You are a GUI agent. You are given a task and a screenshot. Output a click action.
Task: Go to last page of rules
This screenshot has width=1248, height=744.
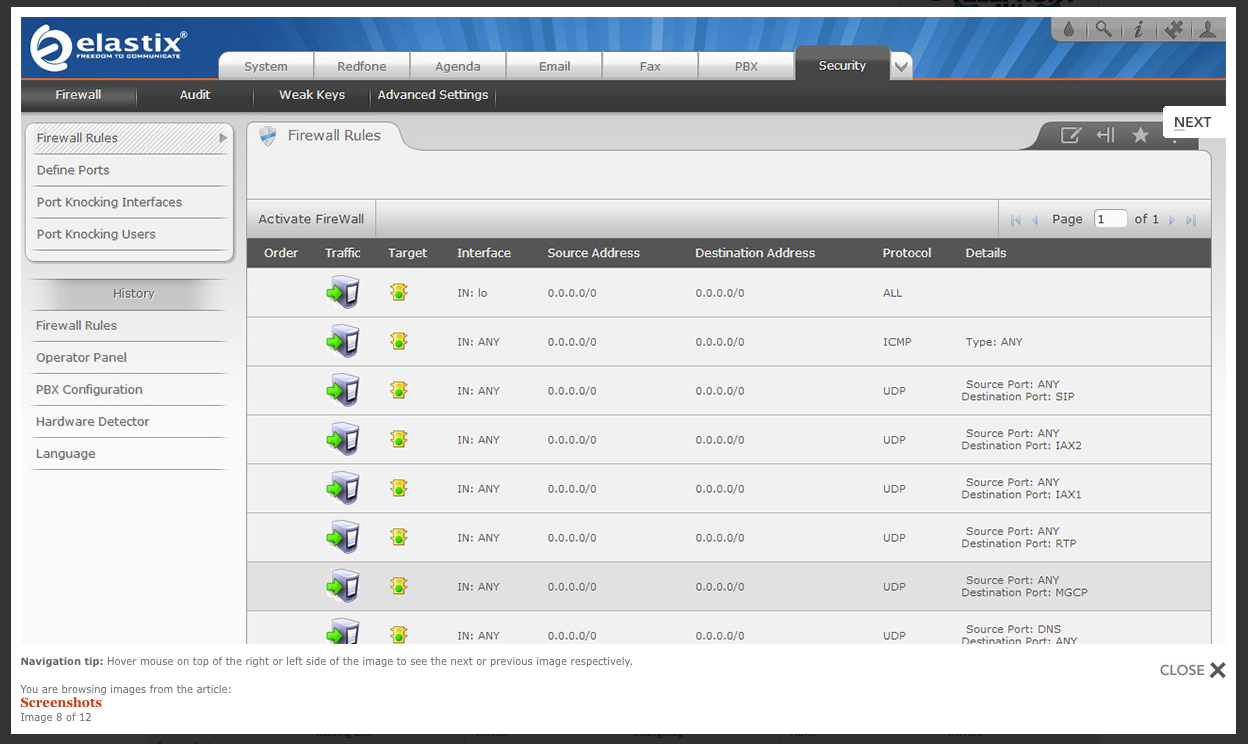[1191, 220]
